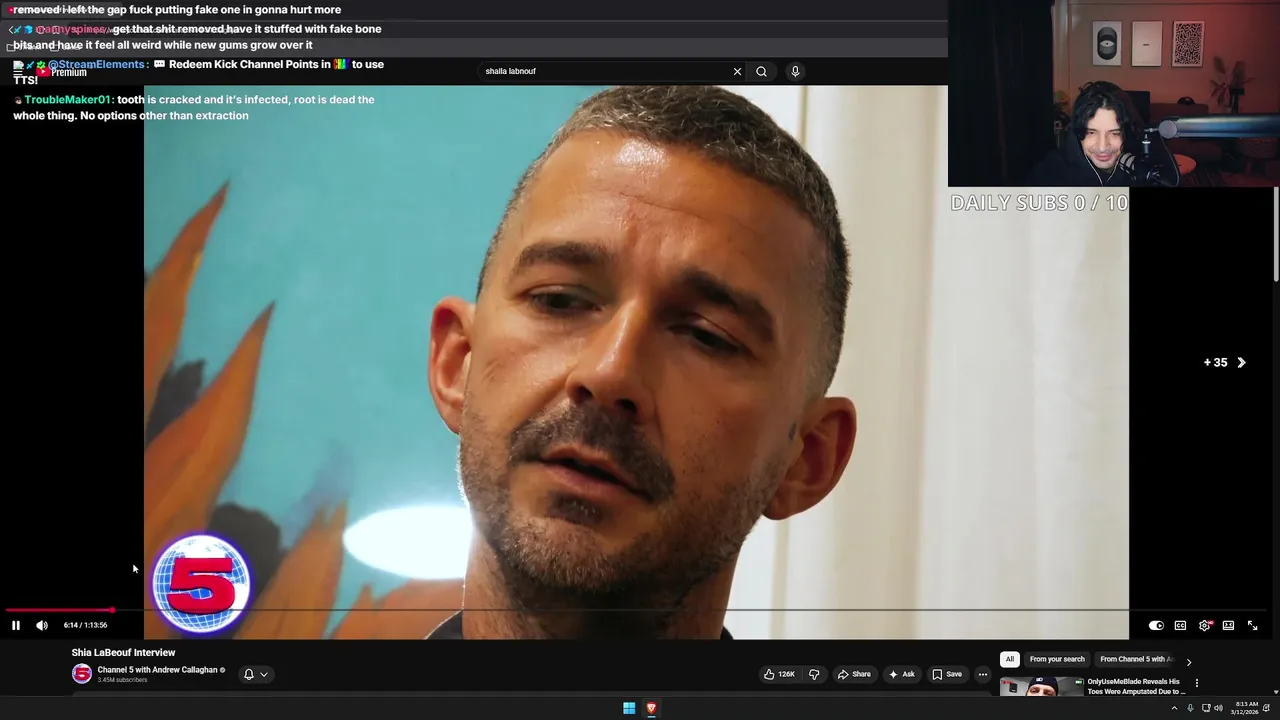The height and width of the screenshot is (720, 1280).
Task: Open the Windows Start menu
Action: 629,708
